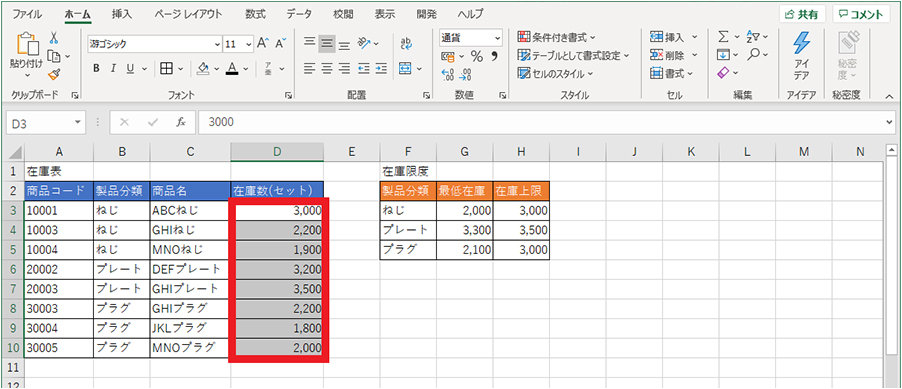Switch to the ページ レイアウト tab

[188, 14]
